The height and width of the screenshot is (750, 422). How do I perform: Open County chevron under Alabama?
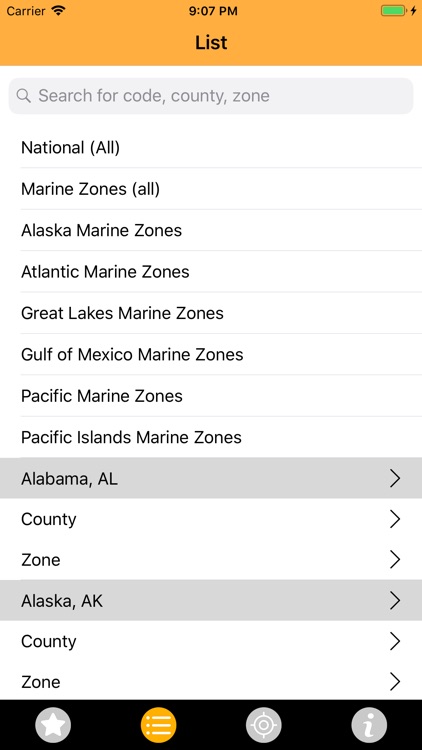395,519
